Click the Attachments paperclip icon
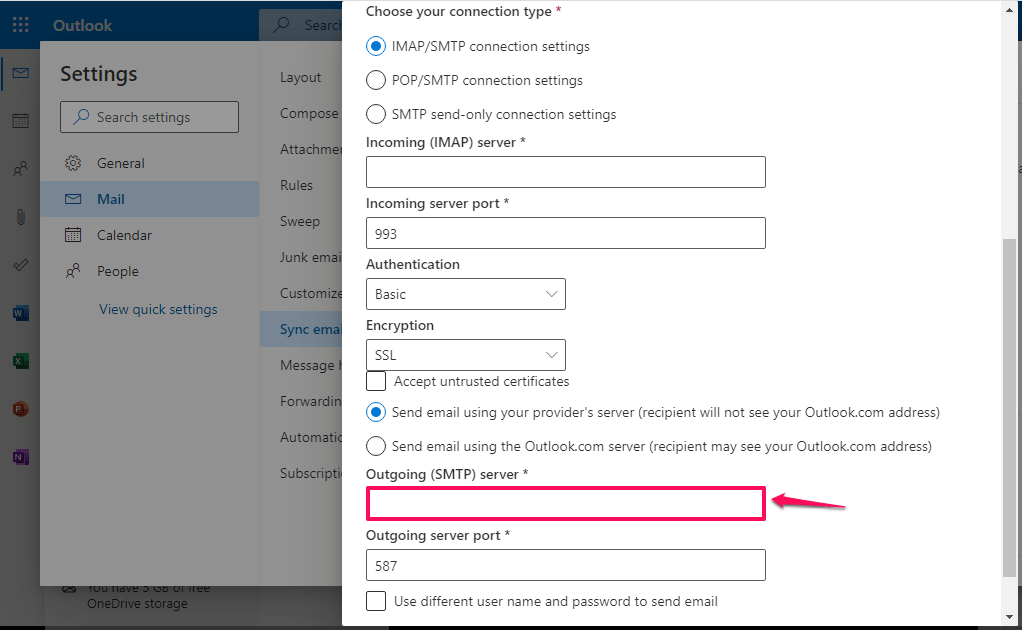Image resolution: width=1022 pixels, height=630 pixels. pyautogui.click(x=20, y=216)
